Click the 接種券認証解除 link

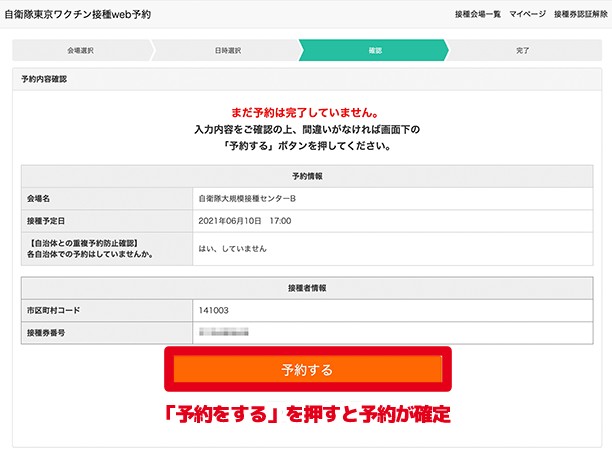pos(581,14)
